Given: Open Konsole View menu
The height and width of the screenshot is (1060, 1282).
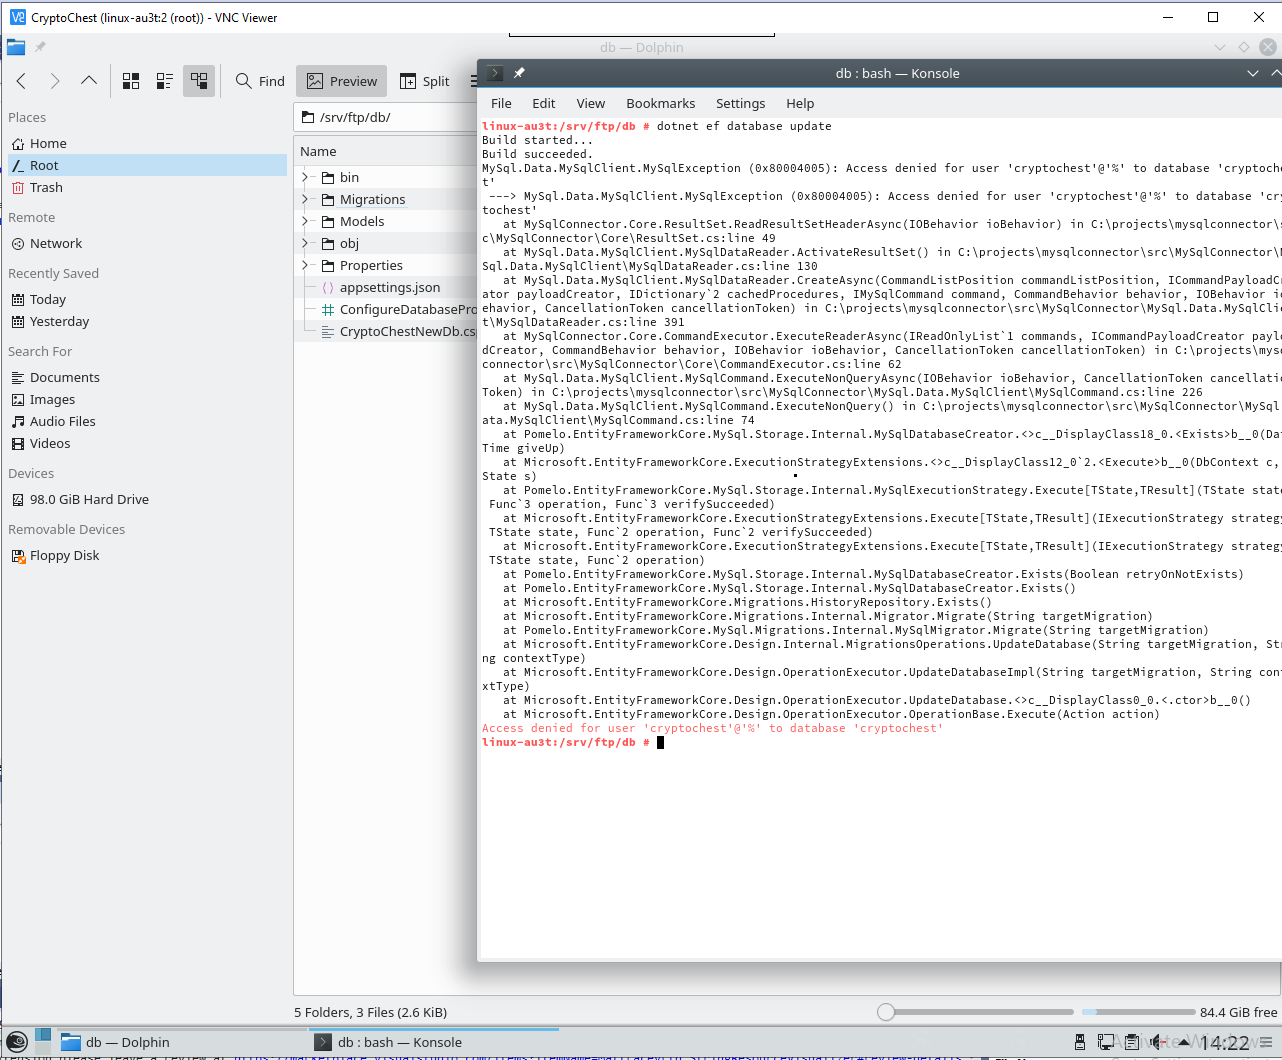Looking at the screenshot, I should [x=591, y=103].
